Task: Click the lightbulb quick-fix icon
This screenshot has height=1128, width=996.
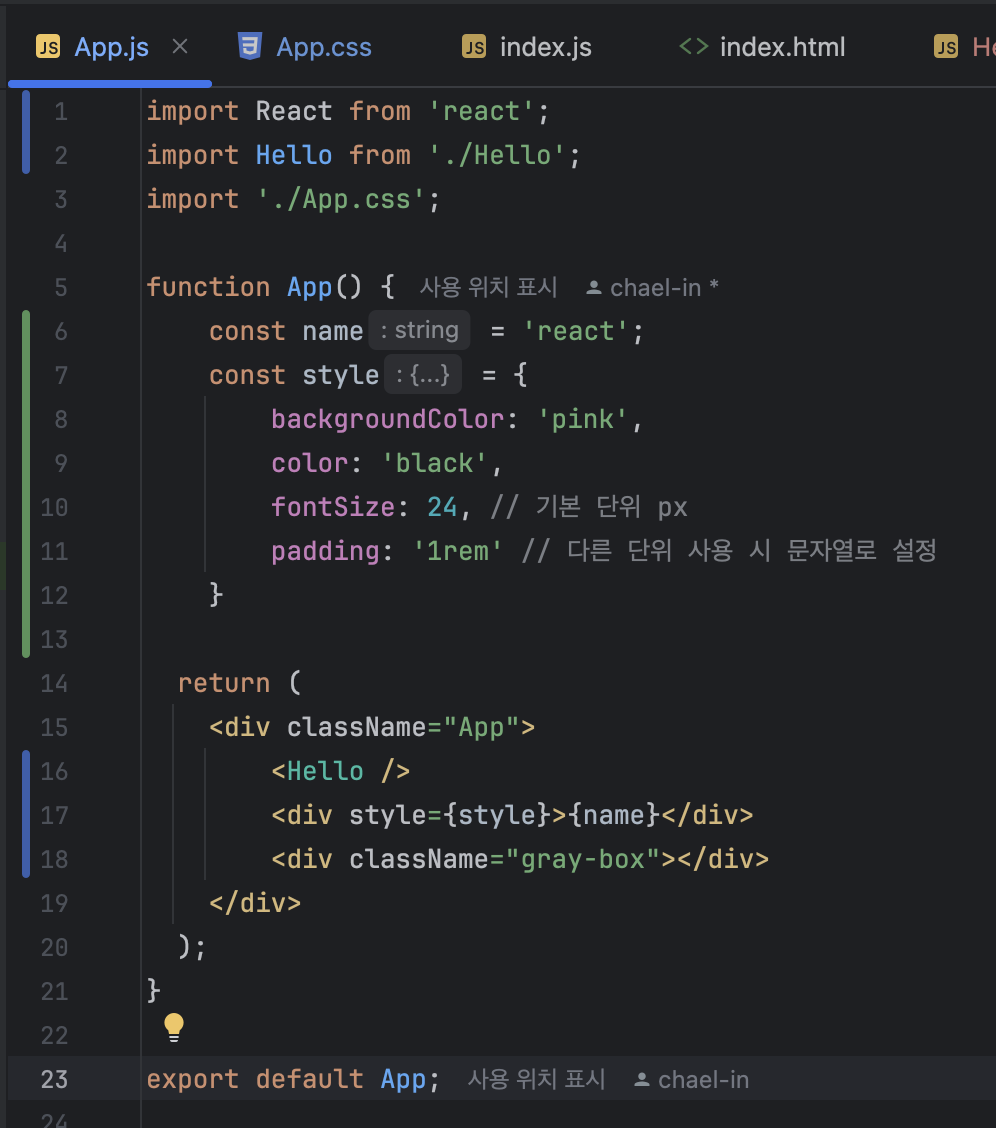Action: point(174,1027)
